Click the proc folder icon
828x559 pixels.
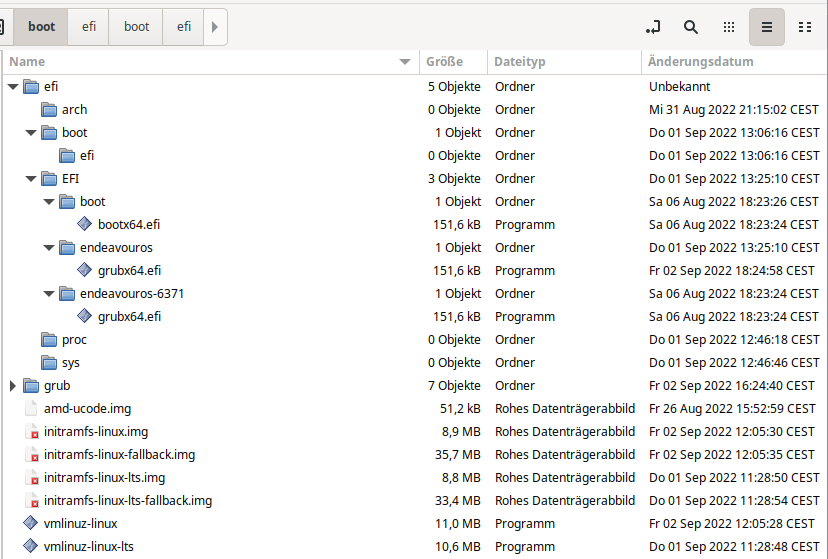[x=49, y=340]
